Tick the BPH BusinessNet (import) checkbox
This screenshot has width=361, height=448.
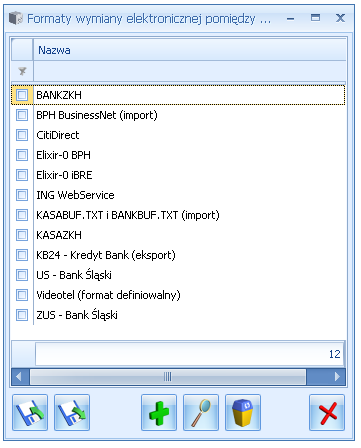(22, 115)
